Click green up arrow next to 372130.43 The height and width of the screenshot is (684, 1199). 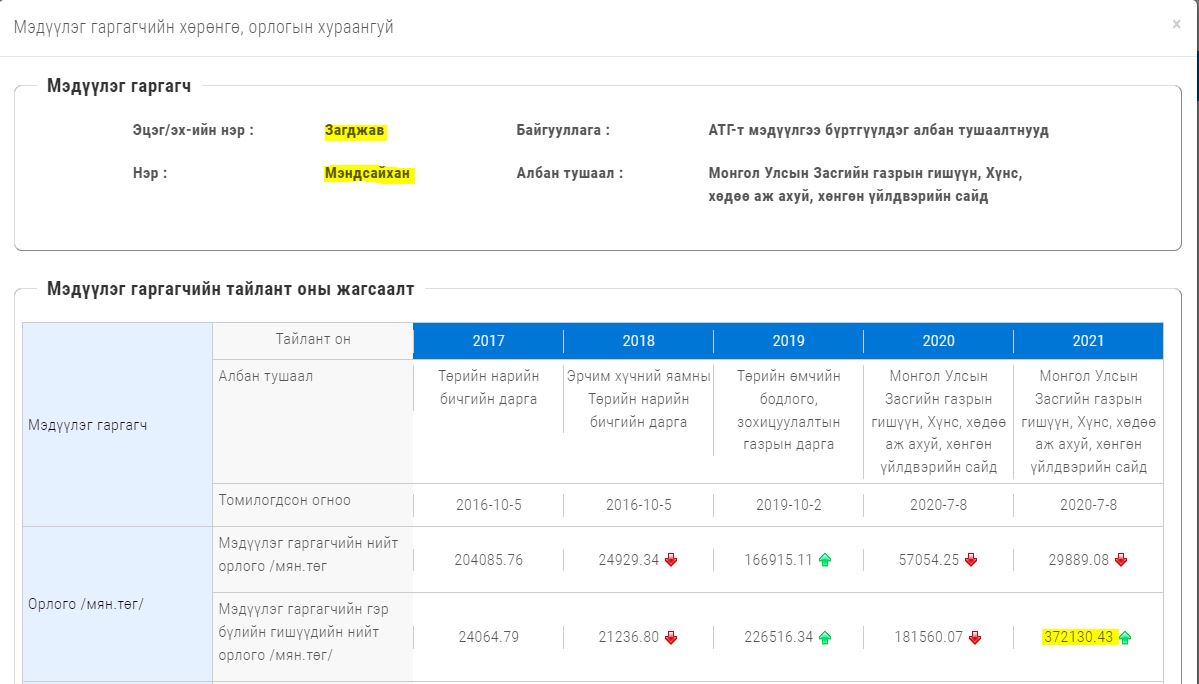point(1125,637)
